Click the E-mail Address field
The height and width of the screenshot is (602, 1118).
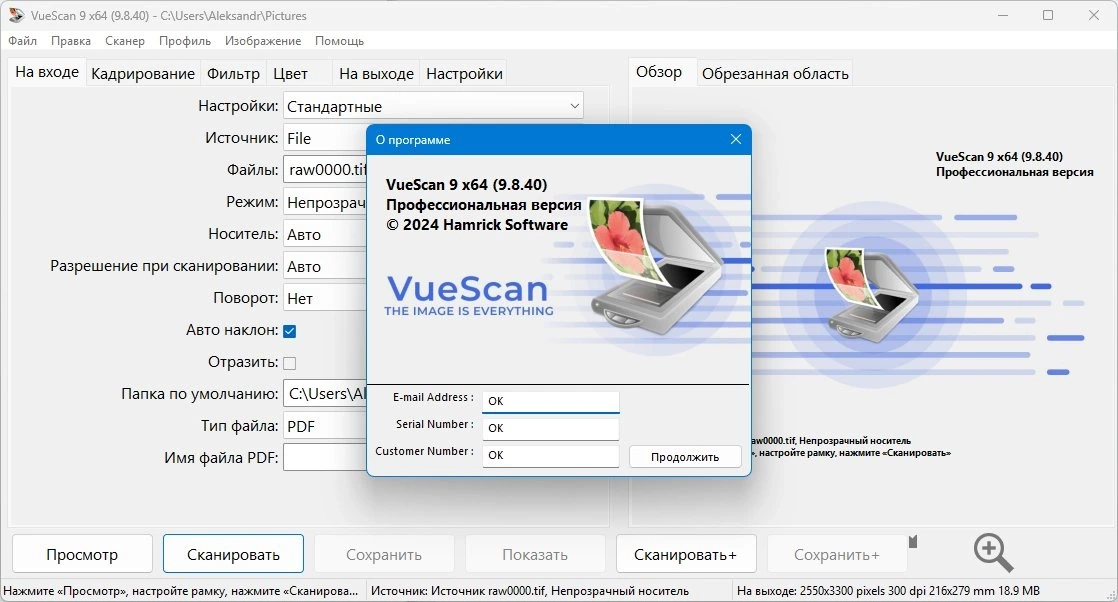[x=550, y=401]
